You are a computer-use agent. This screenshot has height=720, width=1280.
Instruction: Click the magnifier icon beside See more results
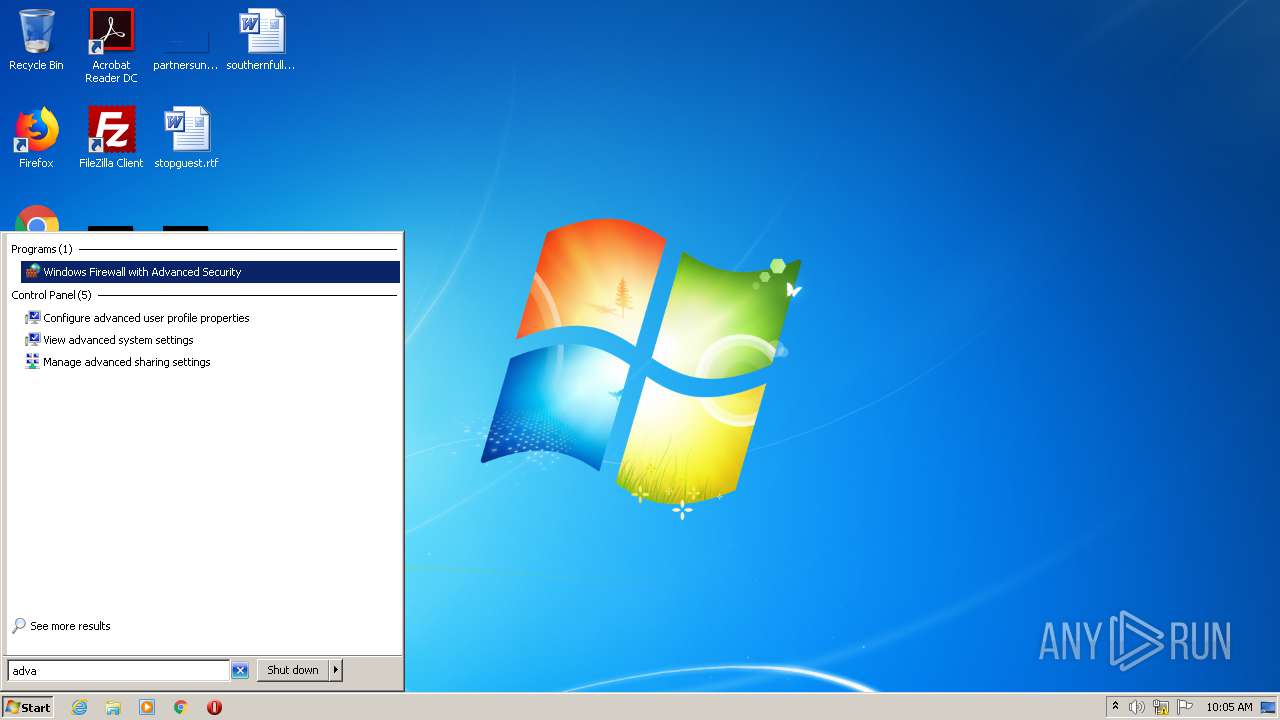[19, 626]
